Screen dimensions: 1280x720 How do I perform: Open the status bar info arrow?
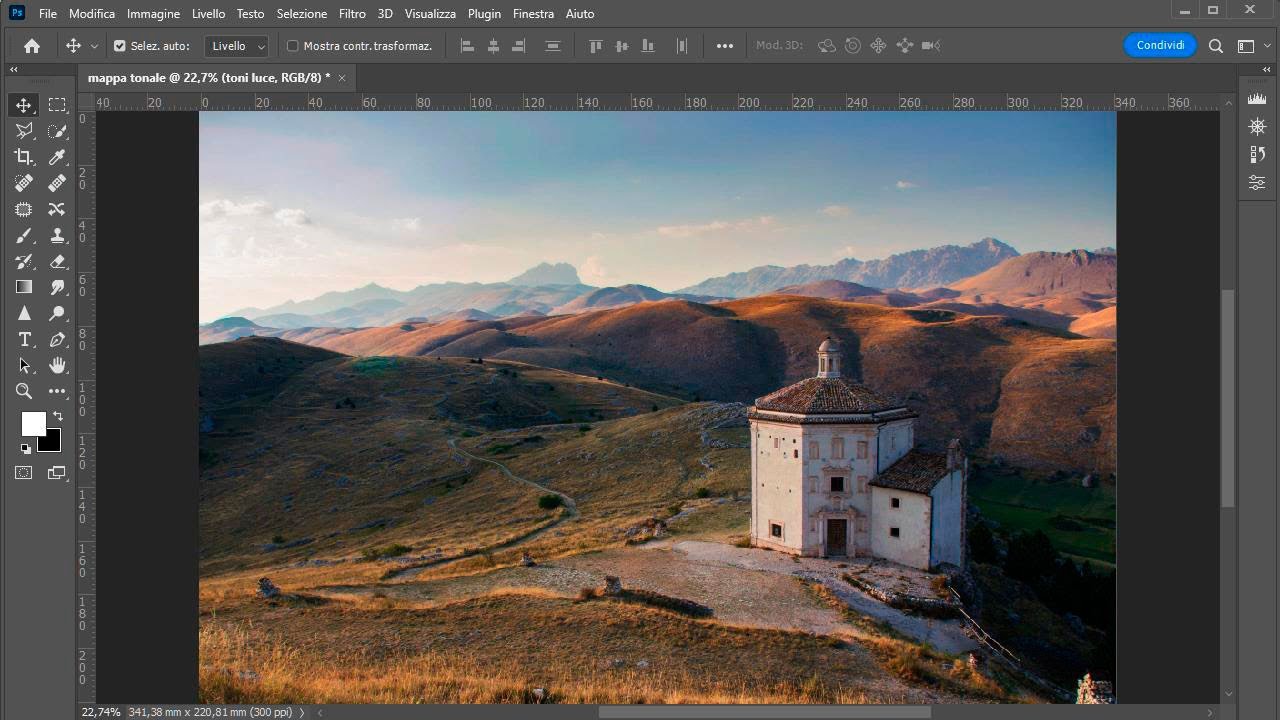tap(303, 712)
